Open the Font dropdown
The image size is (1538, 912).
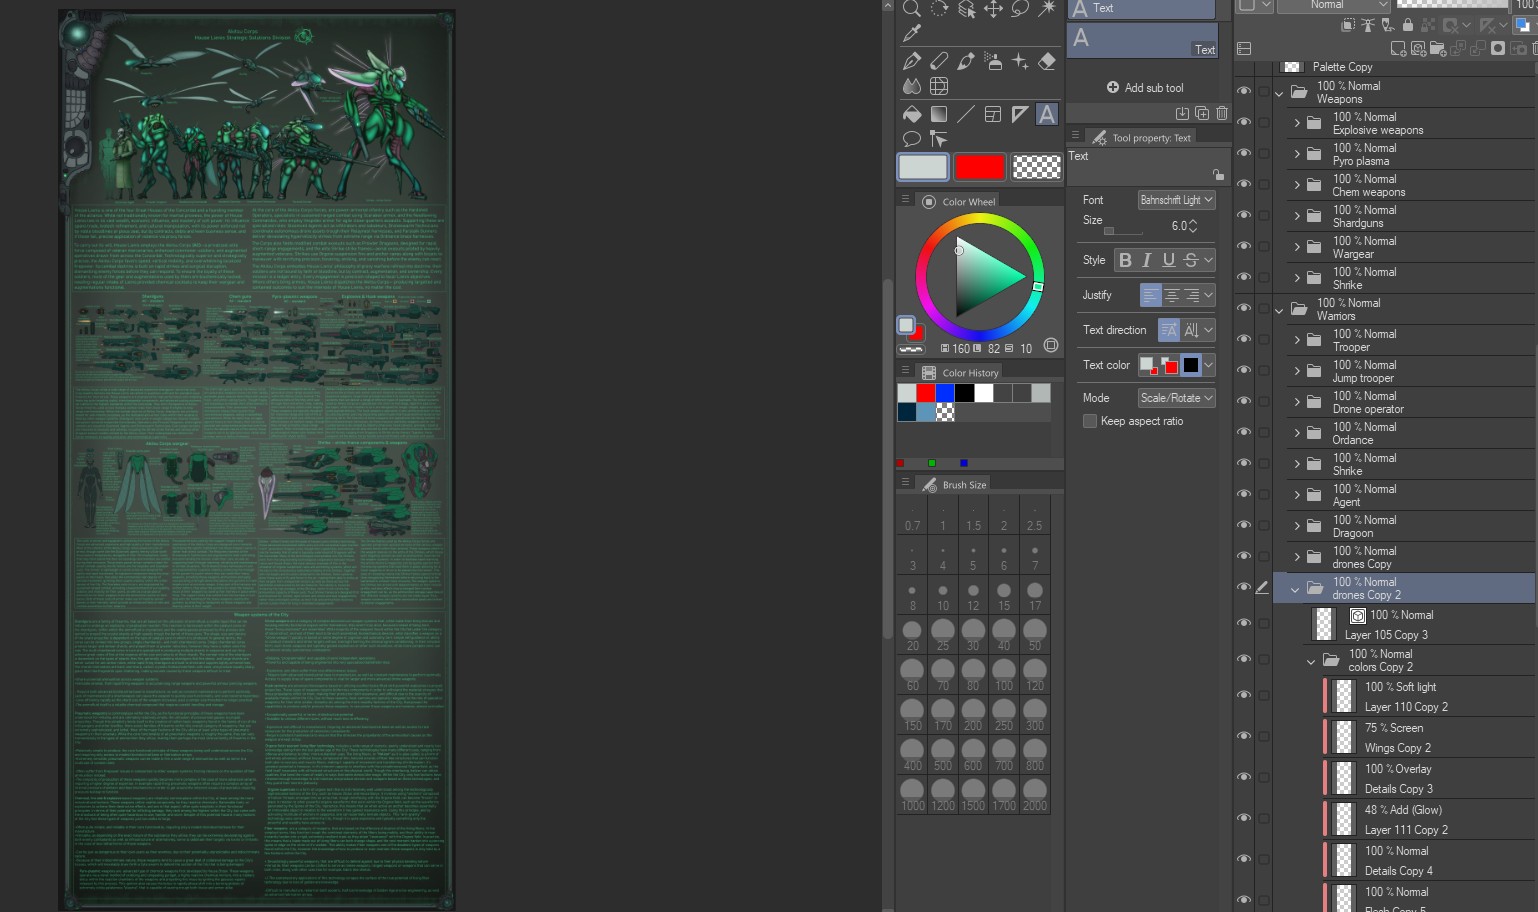point(1177,200)
